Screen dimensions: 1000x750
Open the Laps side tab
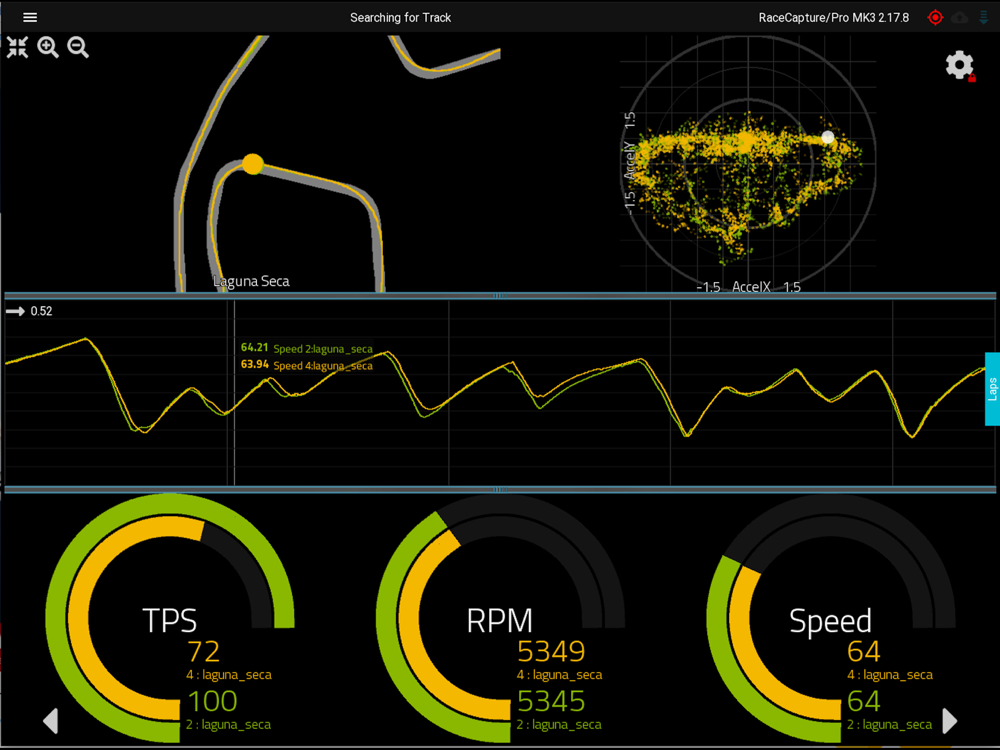[x=992, y=389]
